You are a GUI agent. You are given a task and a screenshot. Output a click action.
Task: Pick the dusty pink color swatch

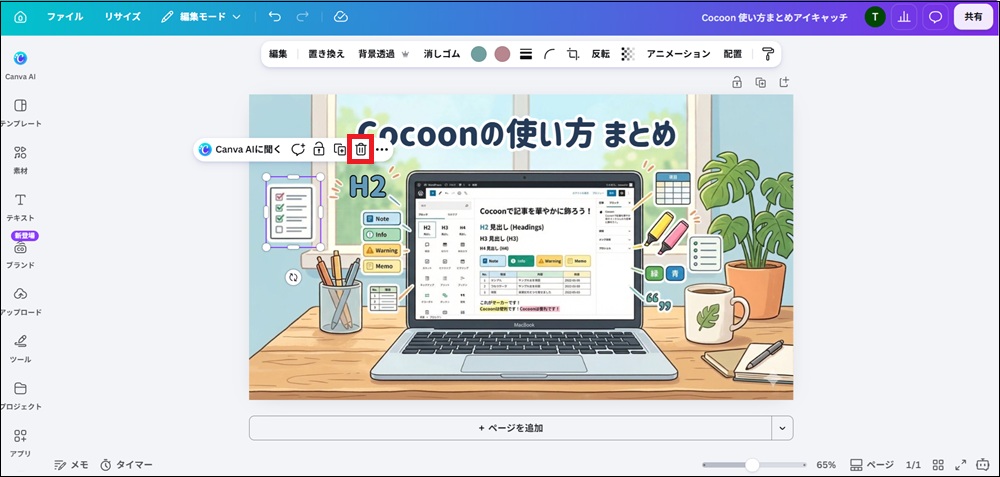click(503, 54)
